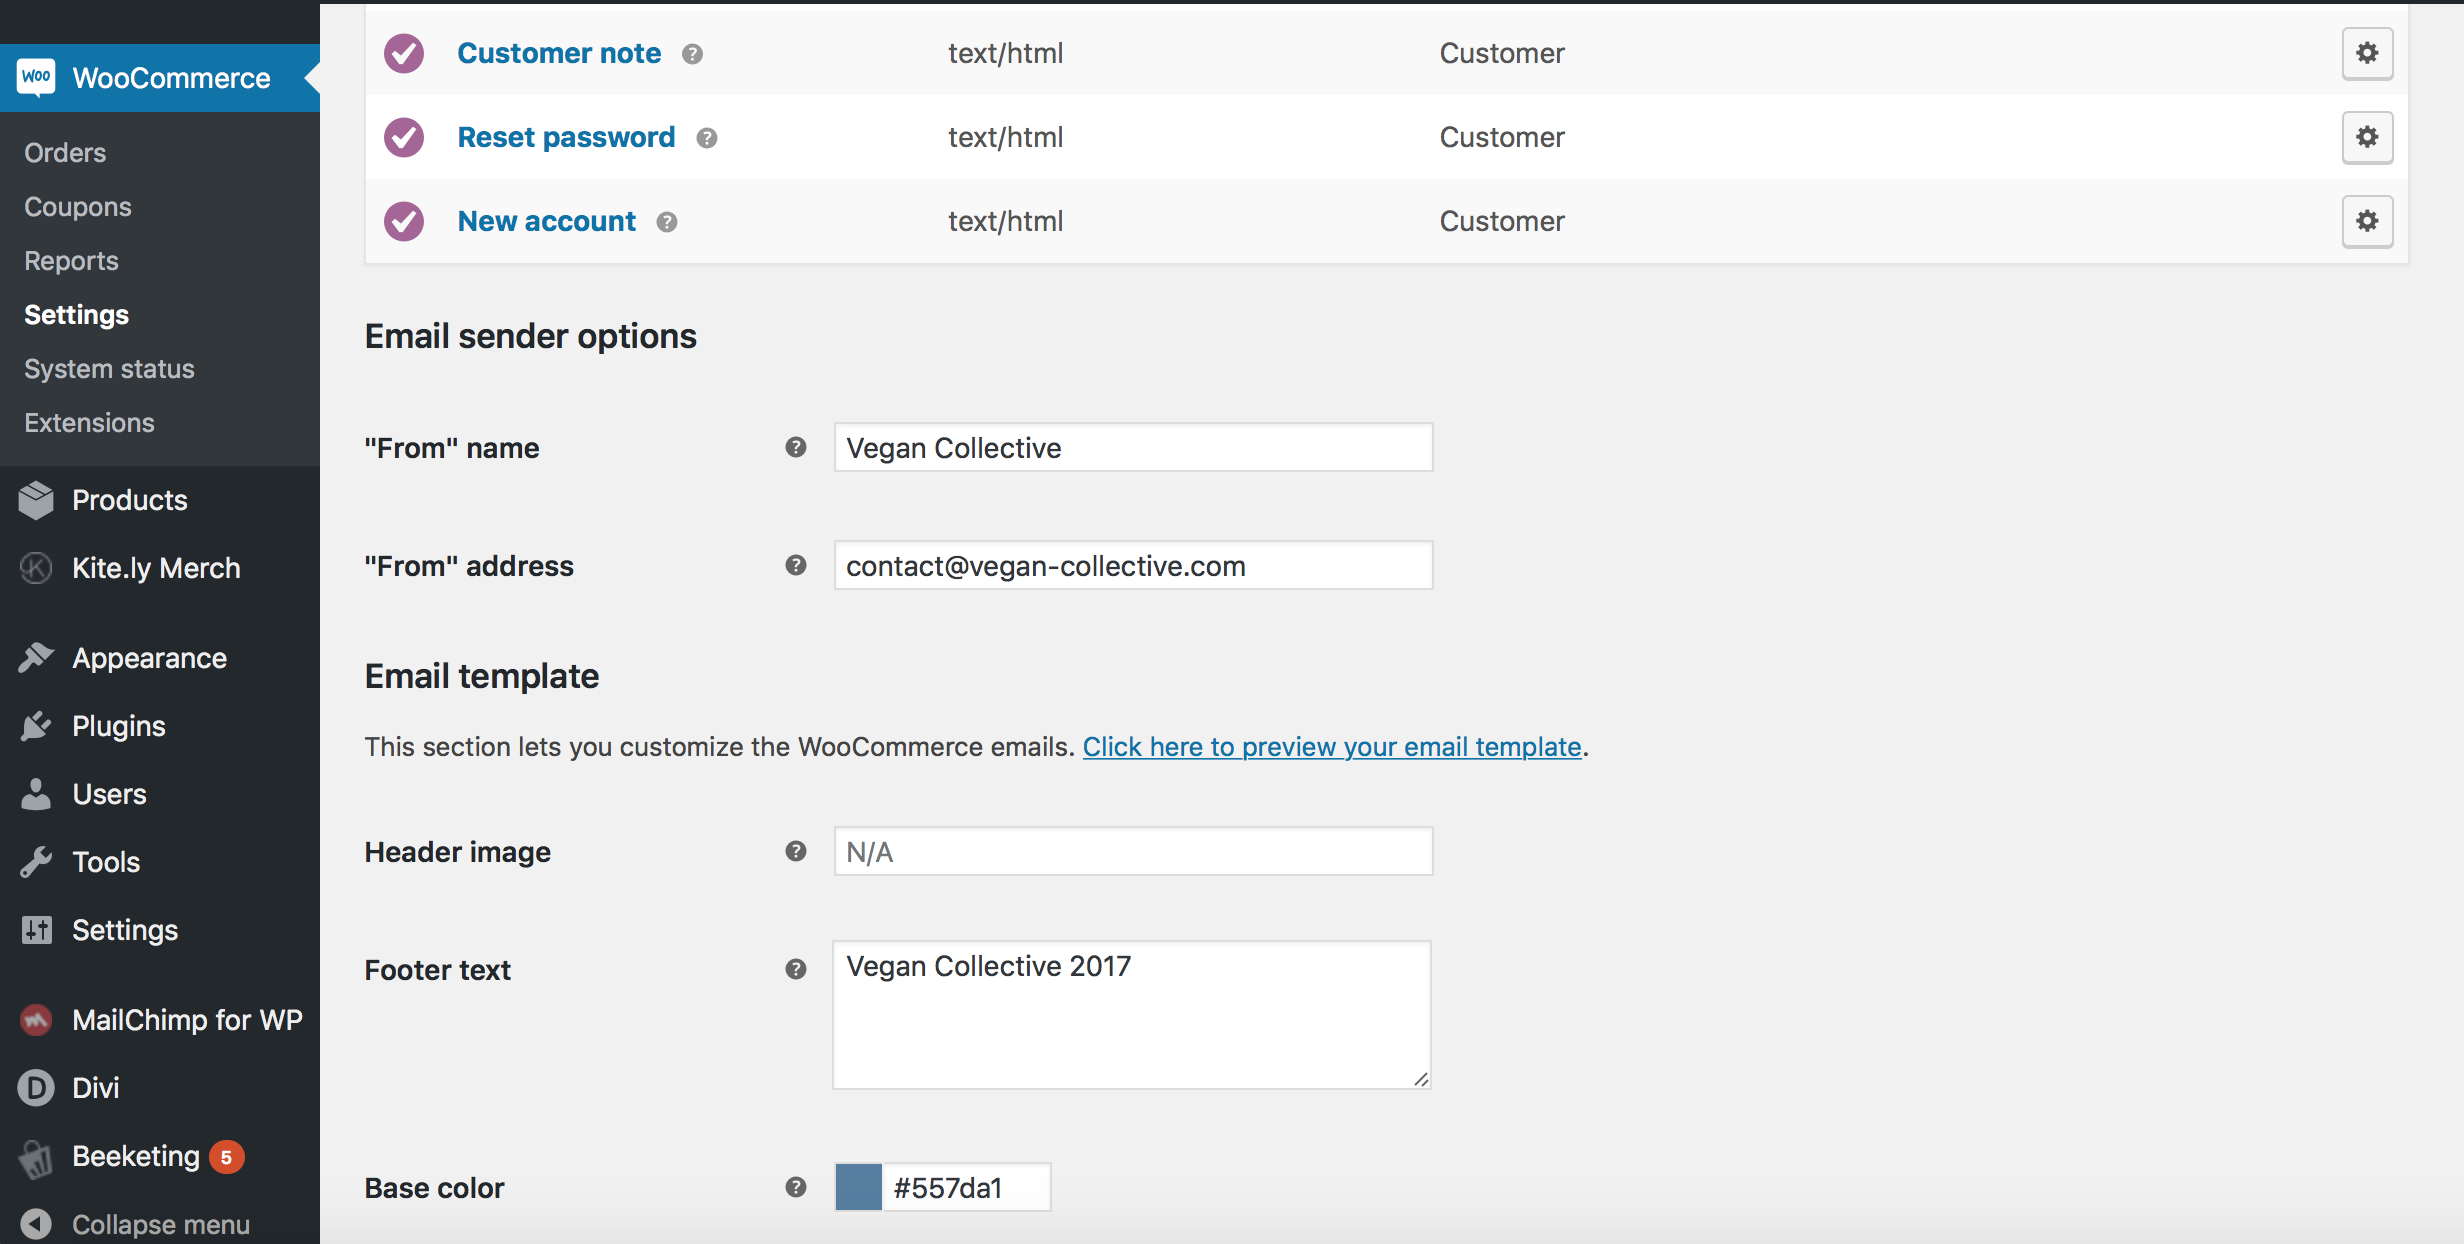
Task: Collapse the admin sidebar menu
Action: pyautogui.click(x=160, y=1224)
